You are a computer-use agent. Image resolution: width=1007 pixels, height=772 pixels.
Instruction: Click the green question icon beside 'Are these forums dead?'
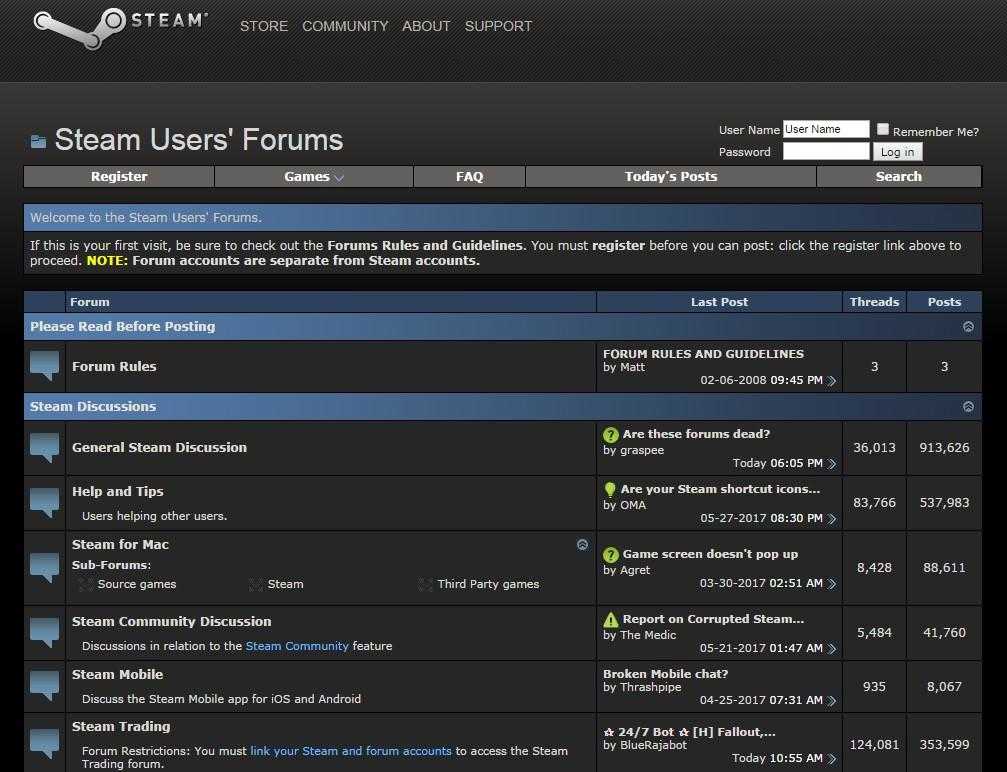[x=611, y=435]
